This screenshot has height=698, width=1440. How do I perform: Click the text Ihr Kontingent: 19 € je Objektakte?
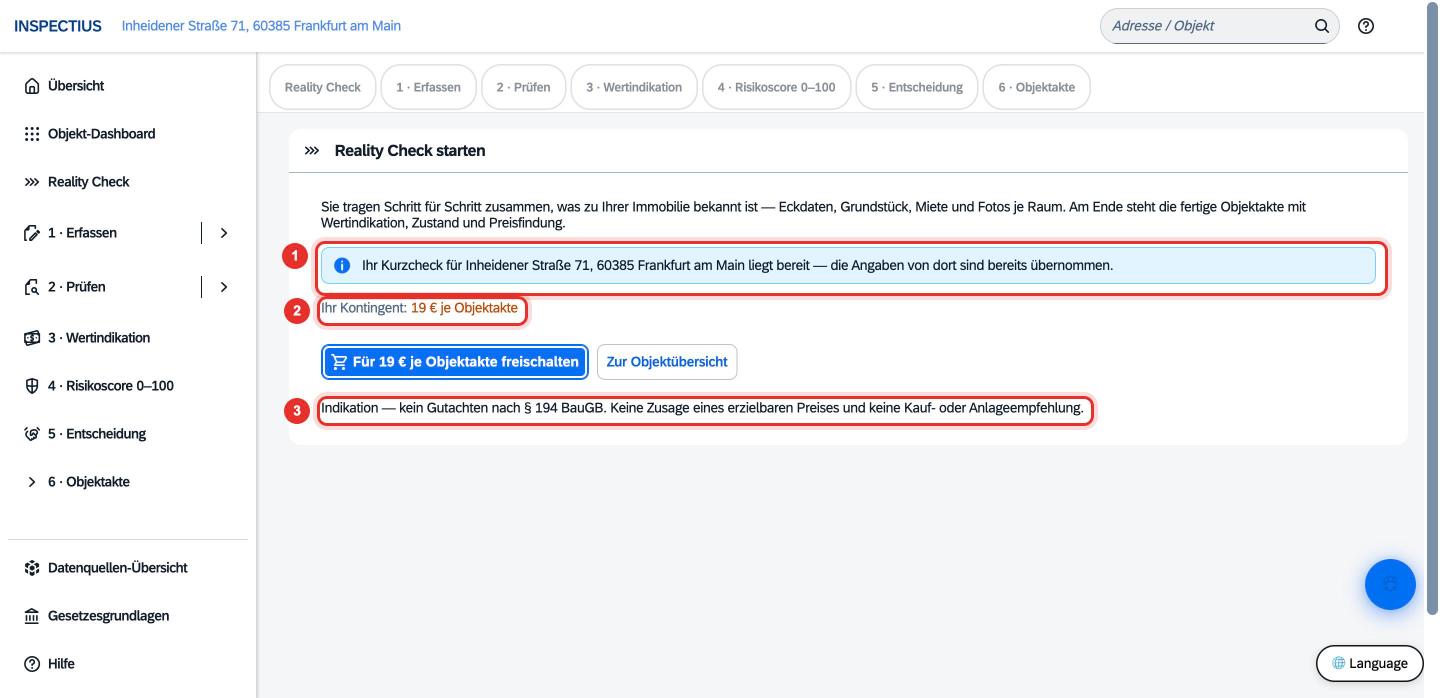(419, 309)
